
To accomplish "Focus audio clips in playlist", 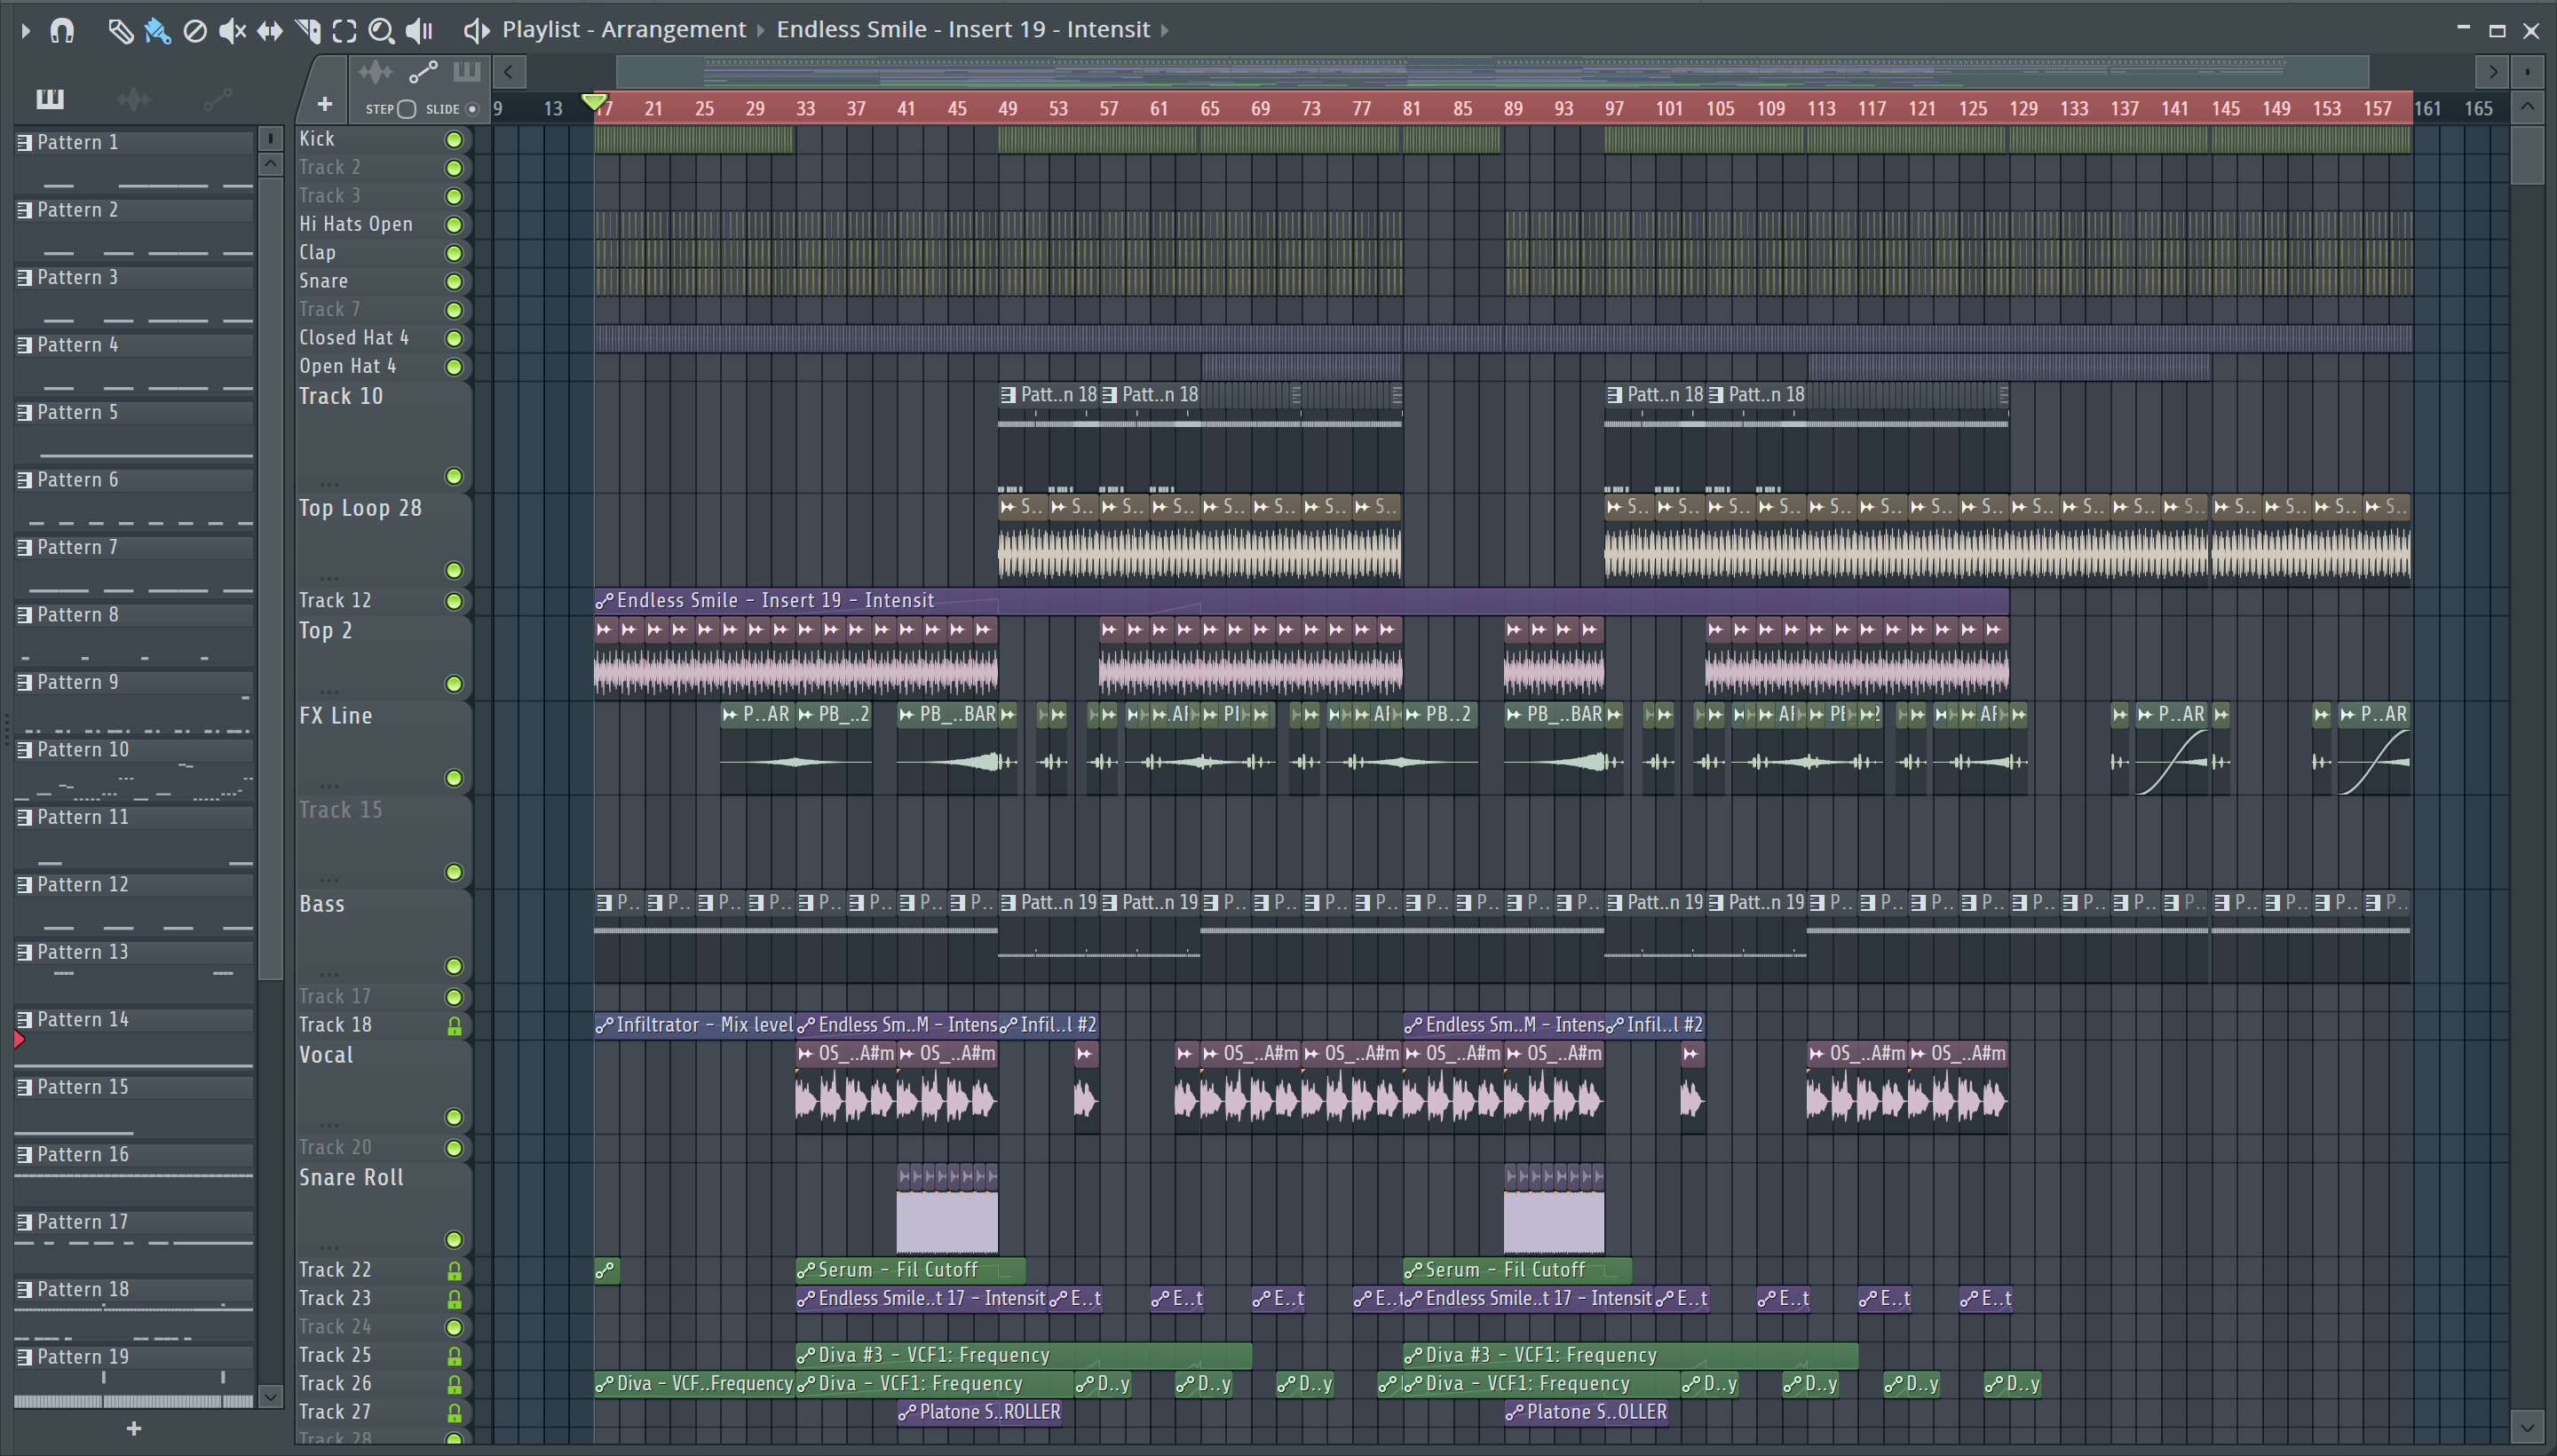I will click(x=376, y=72).
